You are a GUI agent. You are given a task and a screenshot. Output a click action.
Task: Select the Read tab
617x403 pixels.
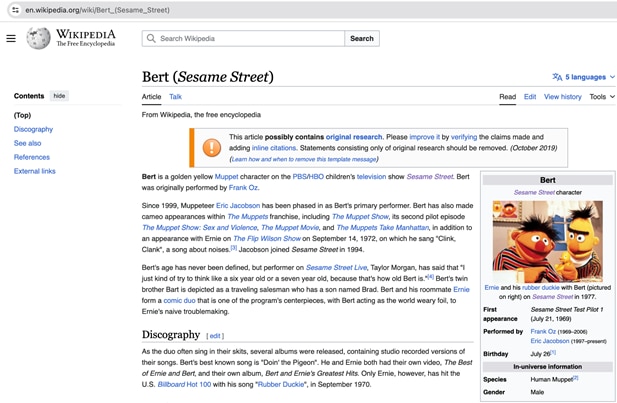pos(508,97)
